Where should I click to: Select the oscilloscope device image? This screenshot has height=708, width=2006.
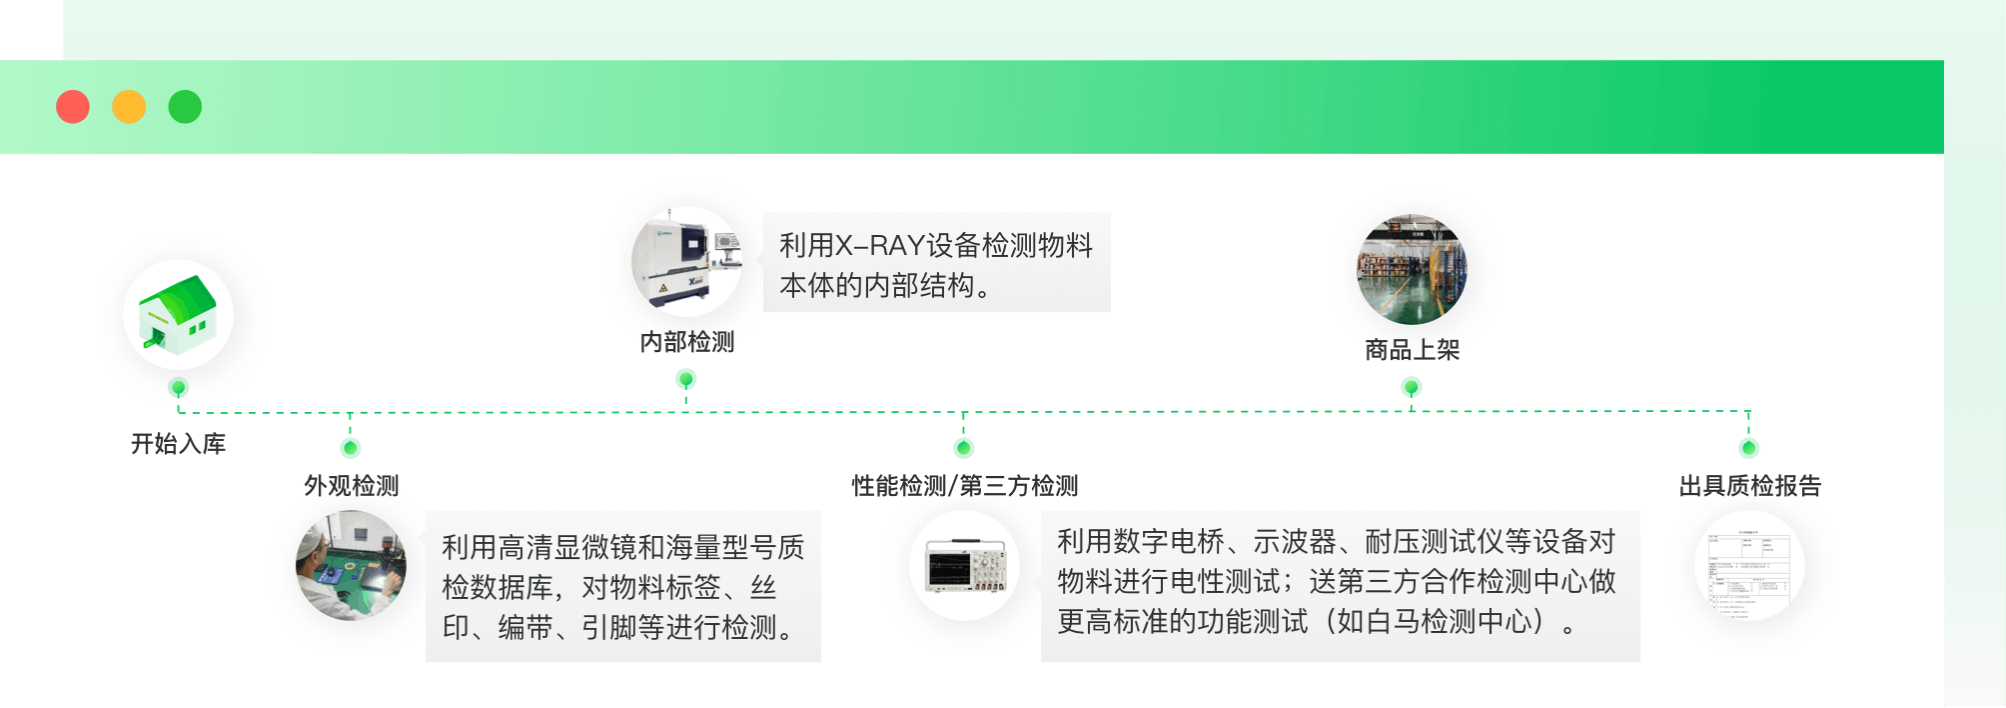[x=965, y=566]
